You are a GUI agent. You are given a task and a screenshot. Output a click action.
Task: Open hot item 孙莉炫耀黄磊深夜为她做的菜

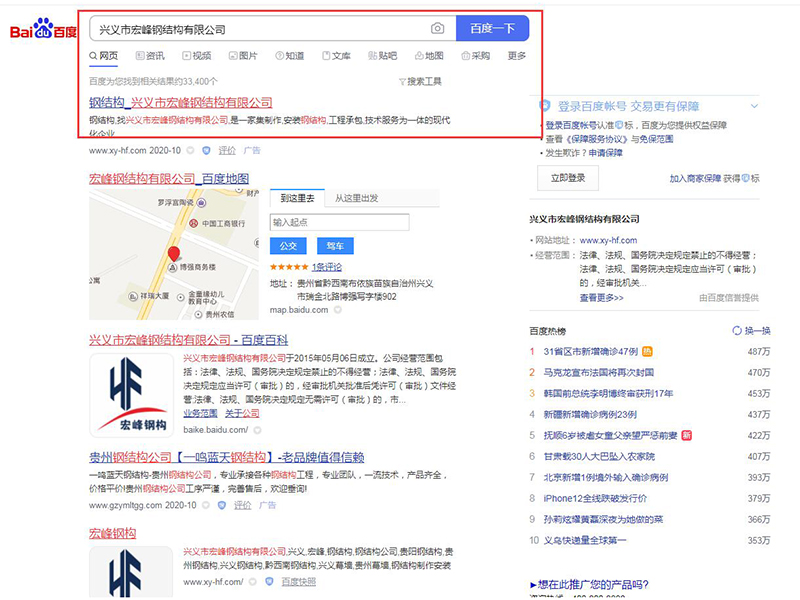[603, 519]
